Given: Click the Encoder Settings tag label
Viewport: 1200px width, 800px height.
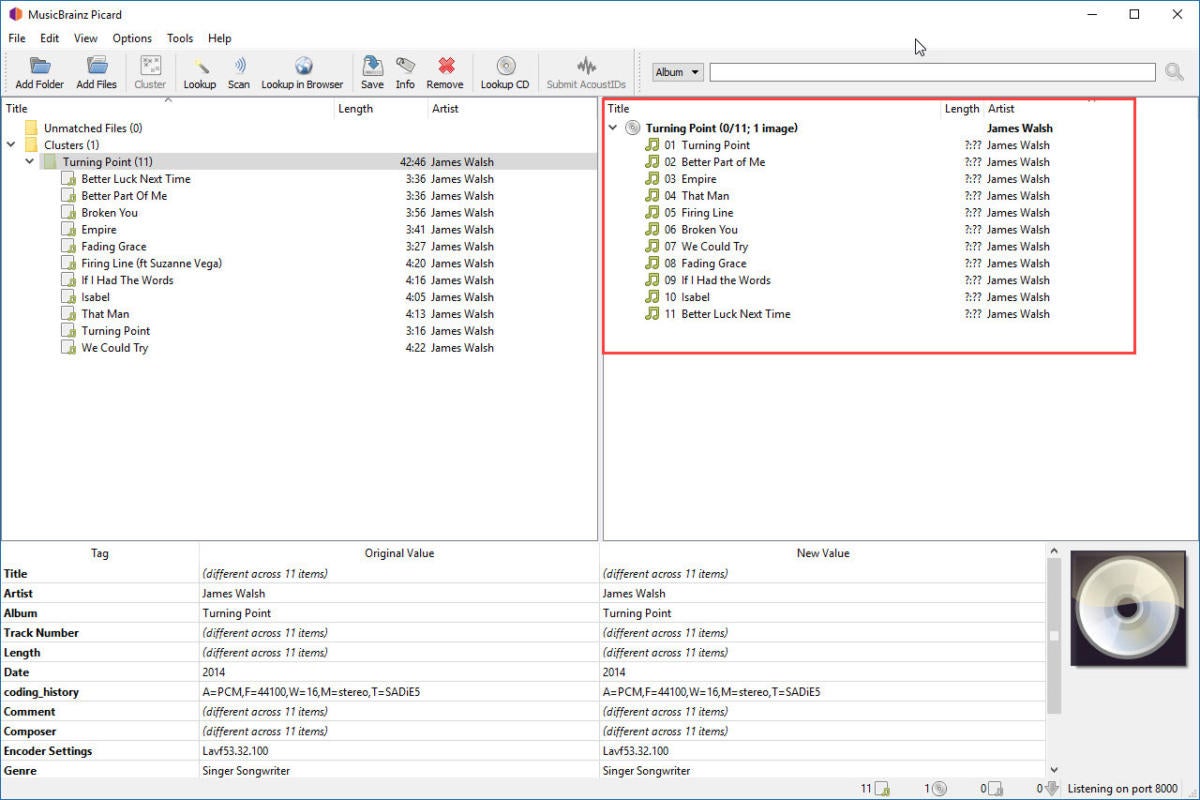Looking at the screenshot, I should point(48,751).
